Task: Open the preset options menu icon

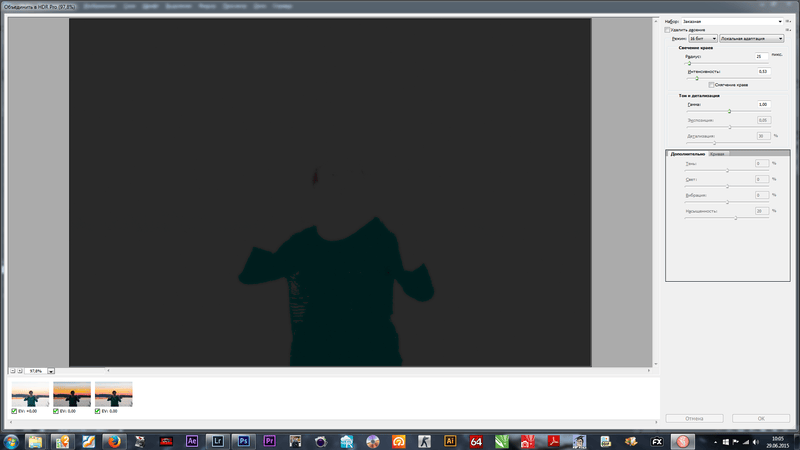Action: point(788,20)
